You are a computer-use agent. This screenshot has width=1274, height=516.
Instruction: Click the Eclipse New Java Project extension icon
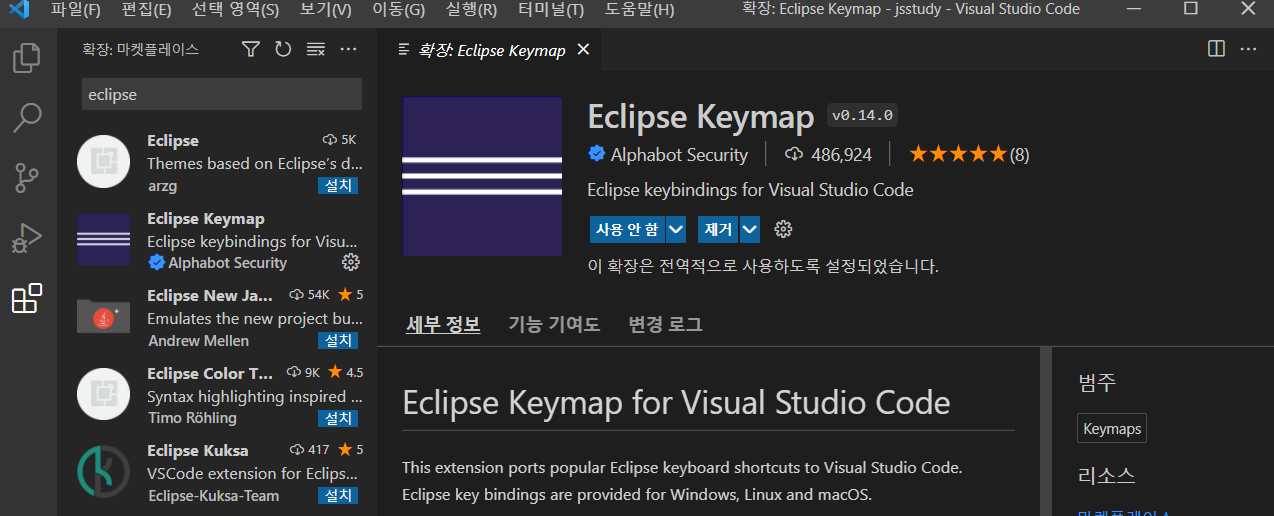point(104,316)
